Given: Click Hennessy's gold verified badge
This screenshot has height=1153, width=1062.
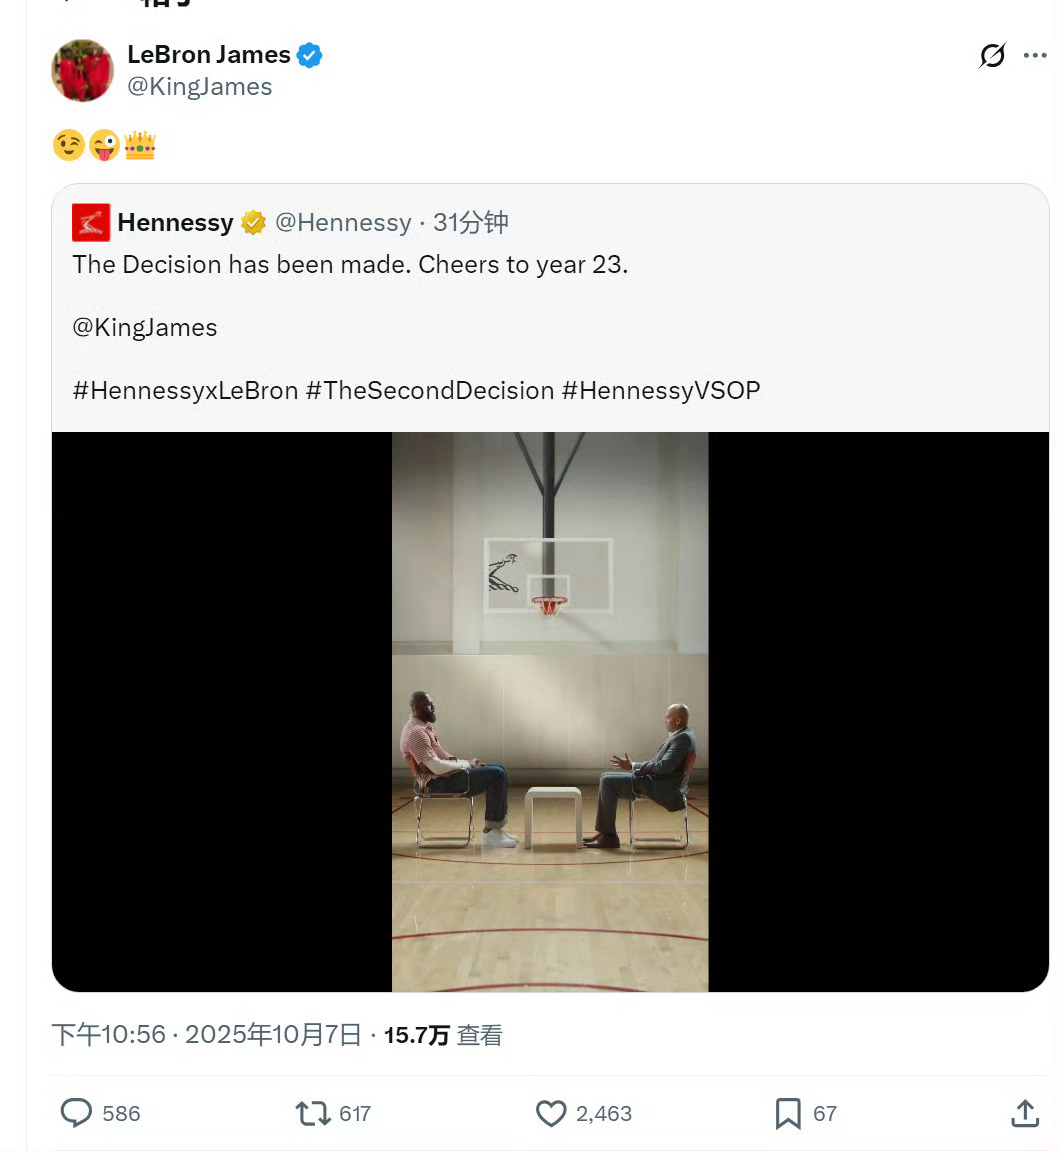Looking at the screenshot, I should (253, 222).
